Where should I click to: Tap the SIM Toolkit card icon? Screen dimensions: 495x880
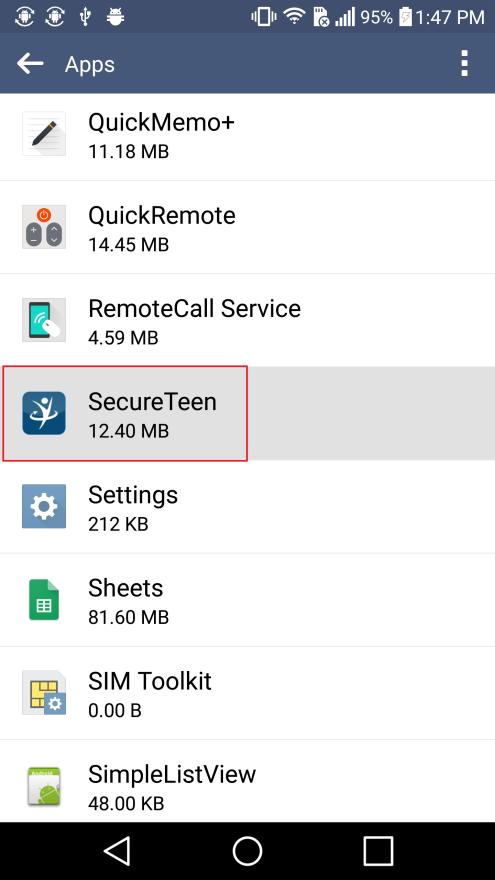coord(44,693)
